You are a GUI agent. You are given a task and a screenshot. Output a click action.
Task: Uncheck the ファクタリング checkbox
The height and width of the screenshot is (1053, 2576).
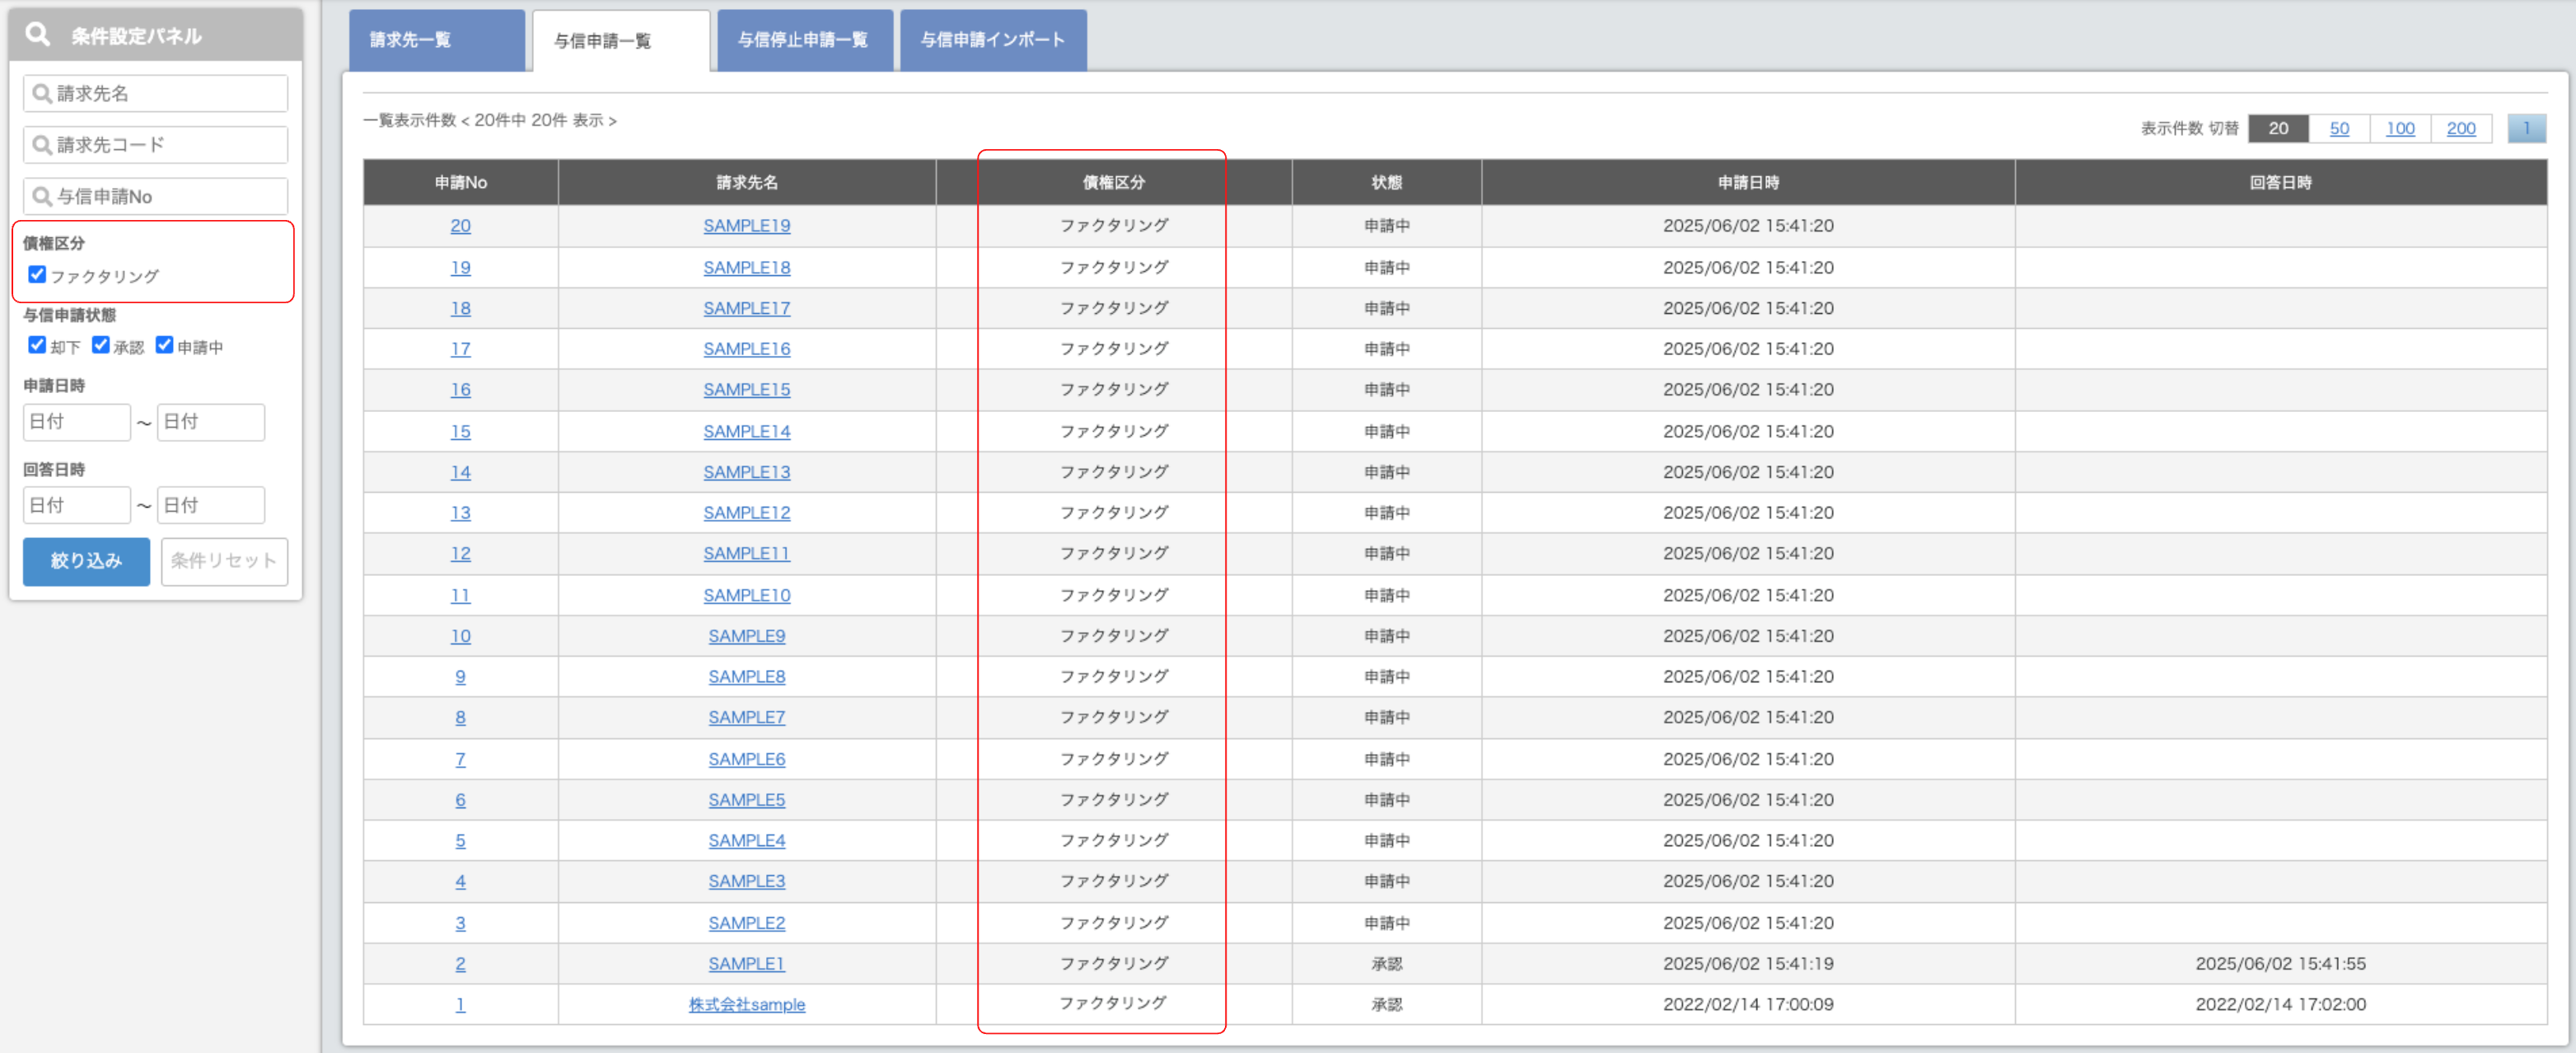(x=37, y=275)
